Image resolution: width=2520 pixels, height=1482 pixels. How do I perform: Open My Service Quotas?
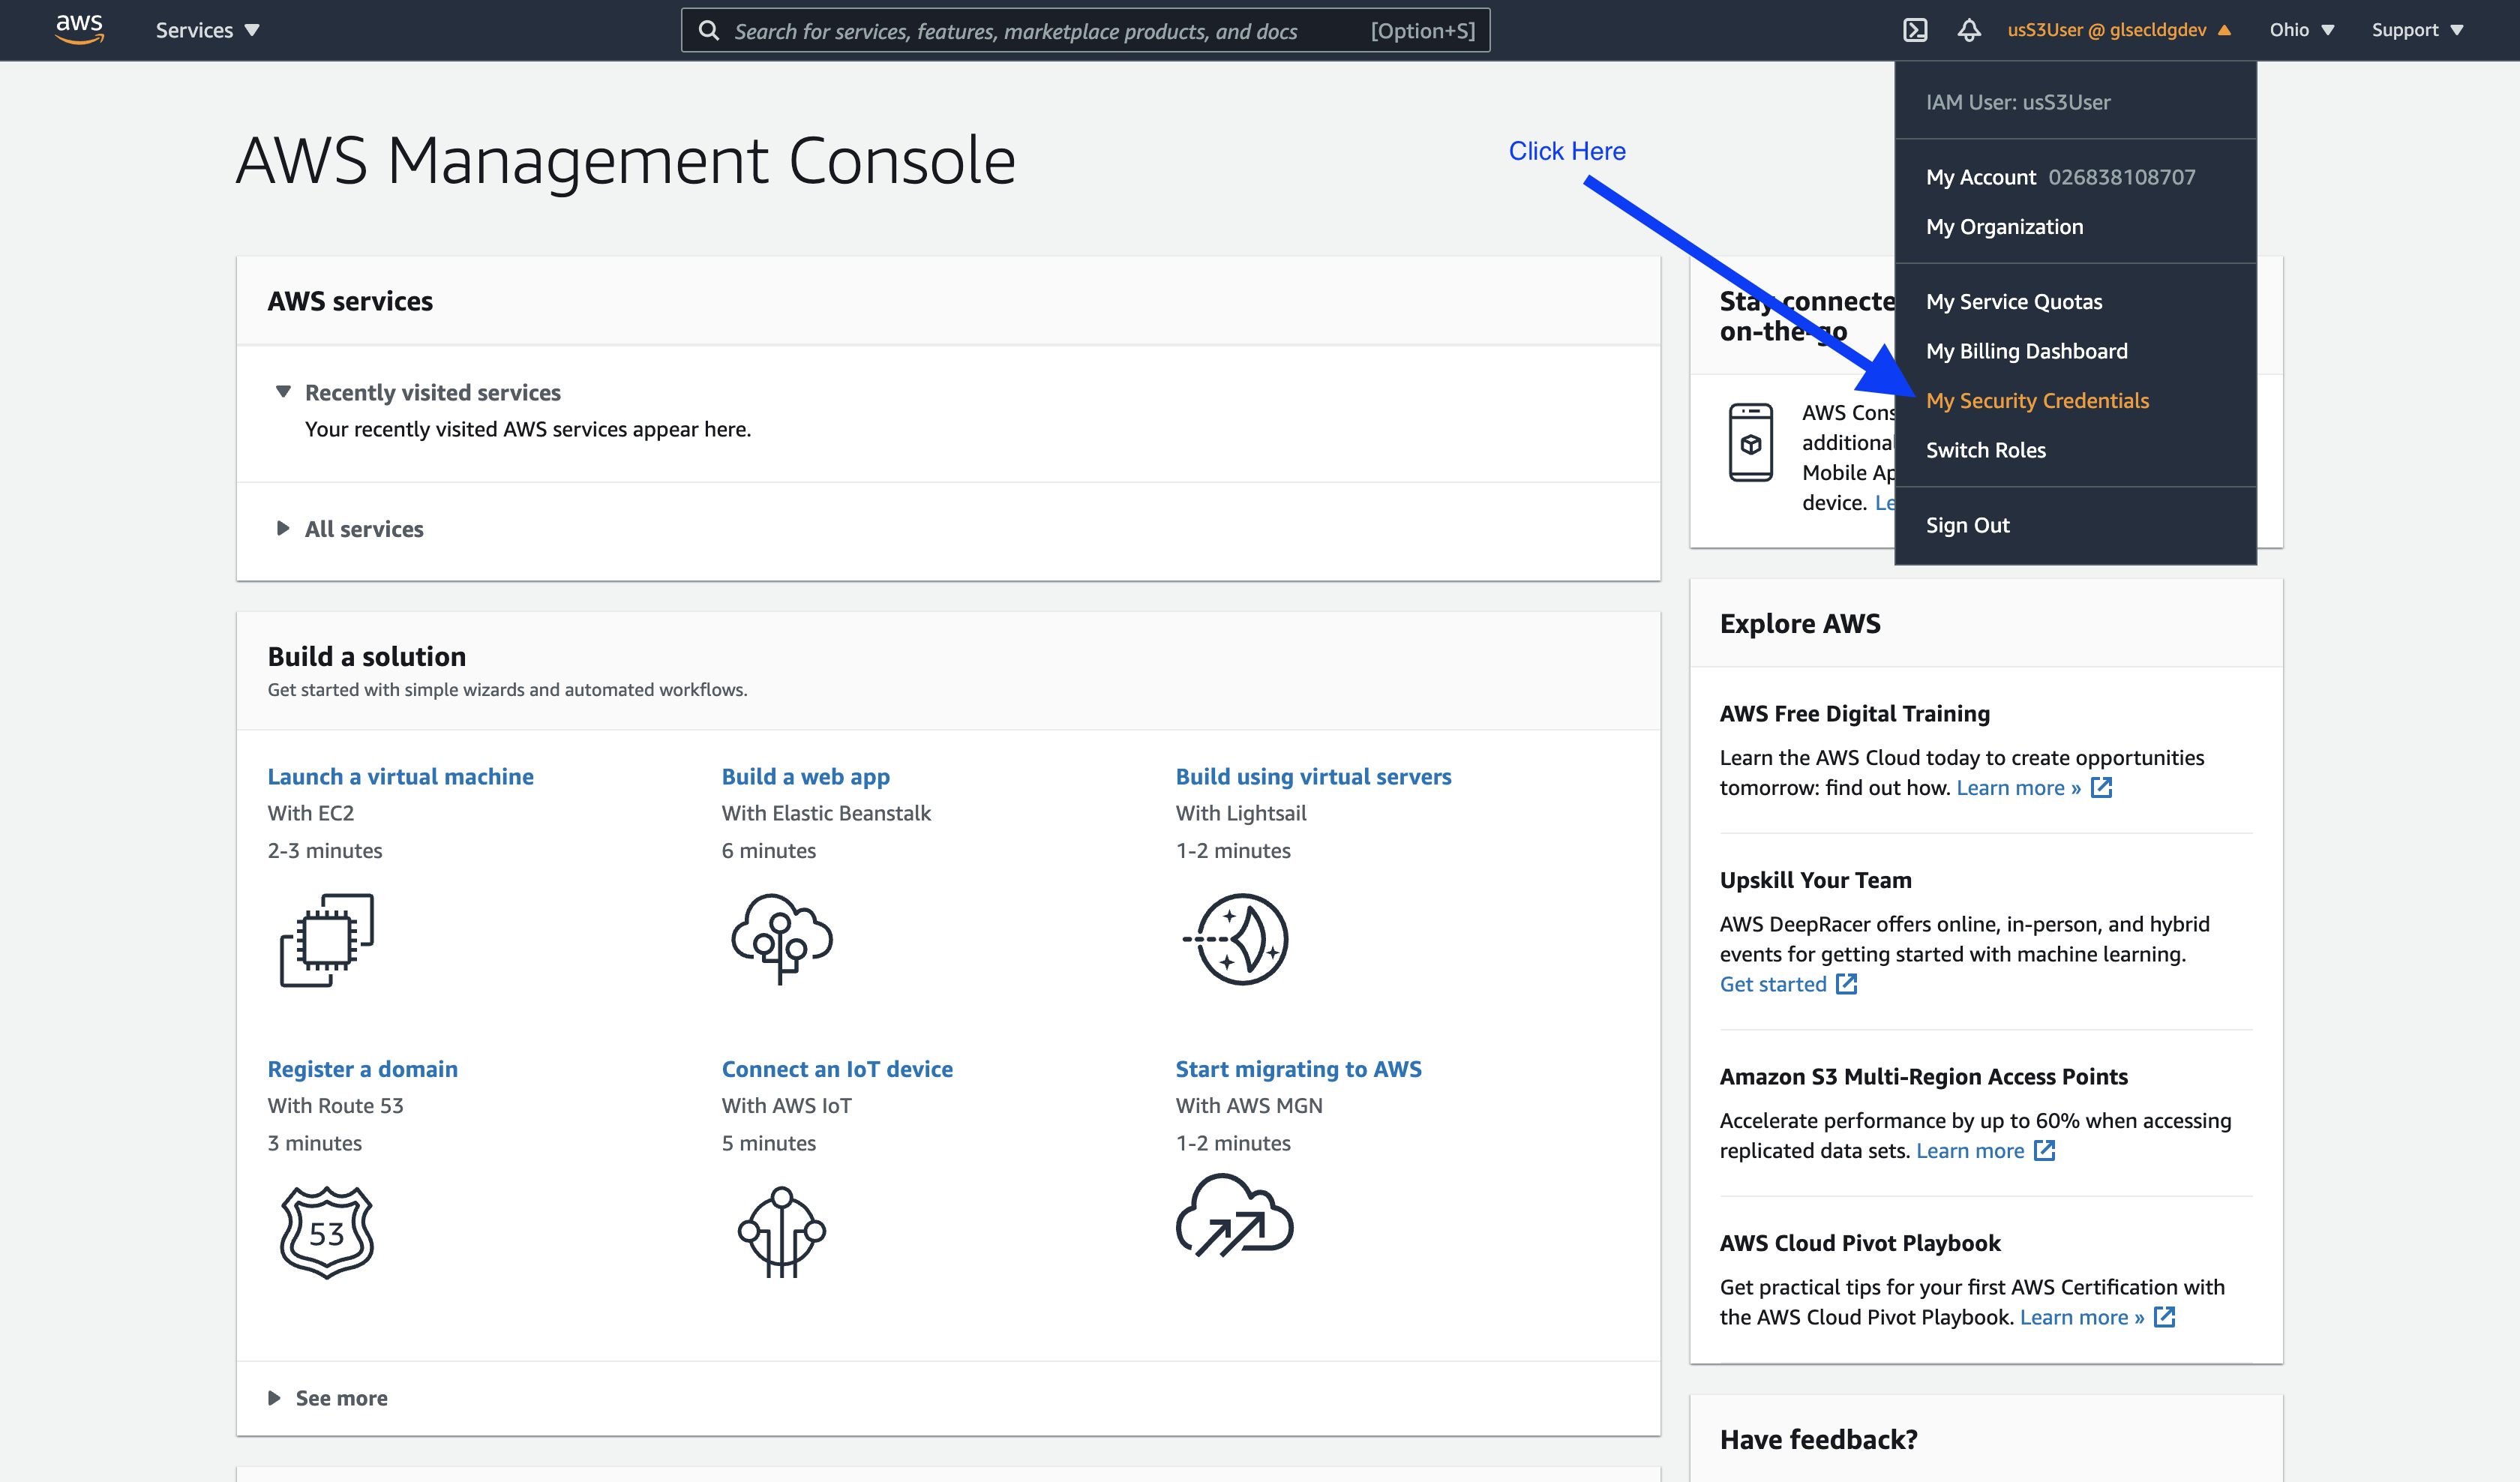[2014, 301]
